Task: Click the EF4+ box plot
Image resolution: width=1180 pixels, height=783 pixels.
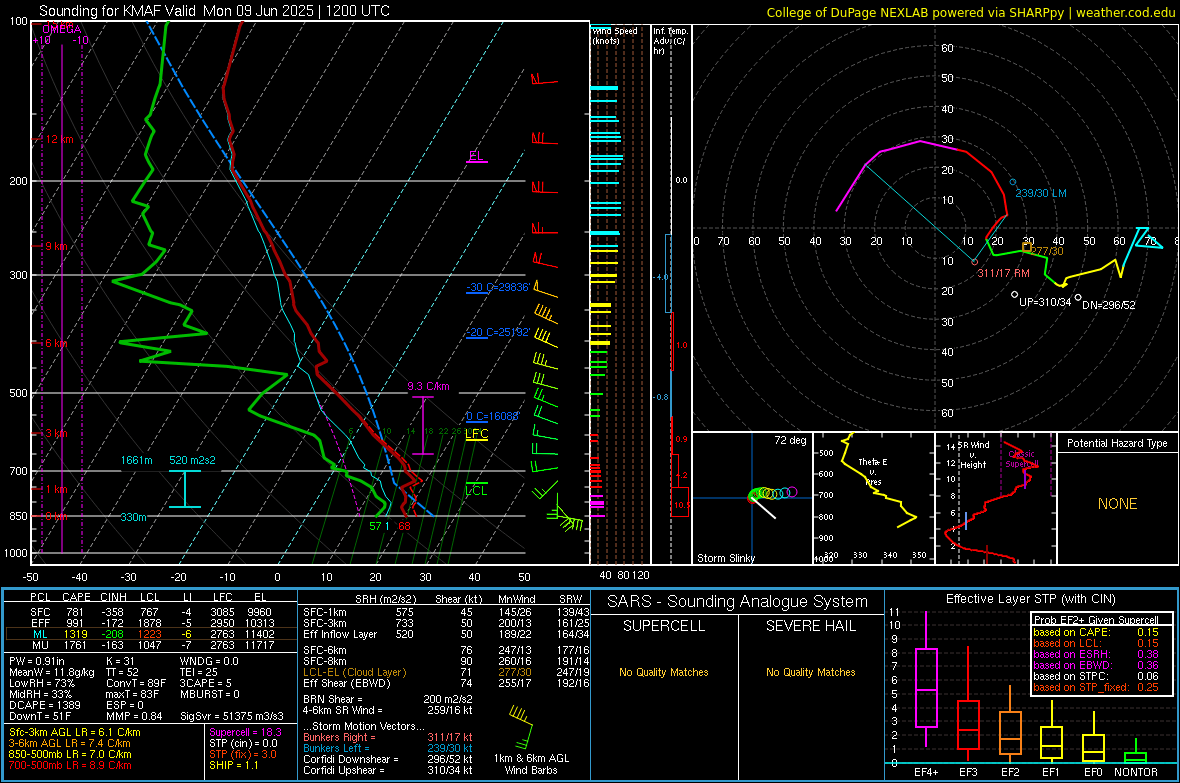Action: coord(926,680)
